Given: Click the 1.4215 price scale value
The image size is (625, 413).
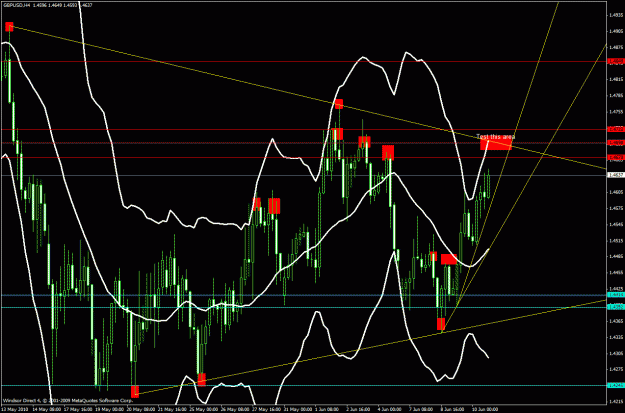Looking at the screenshot, I should pos(616,401).
